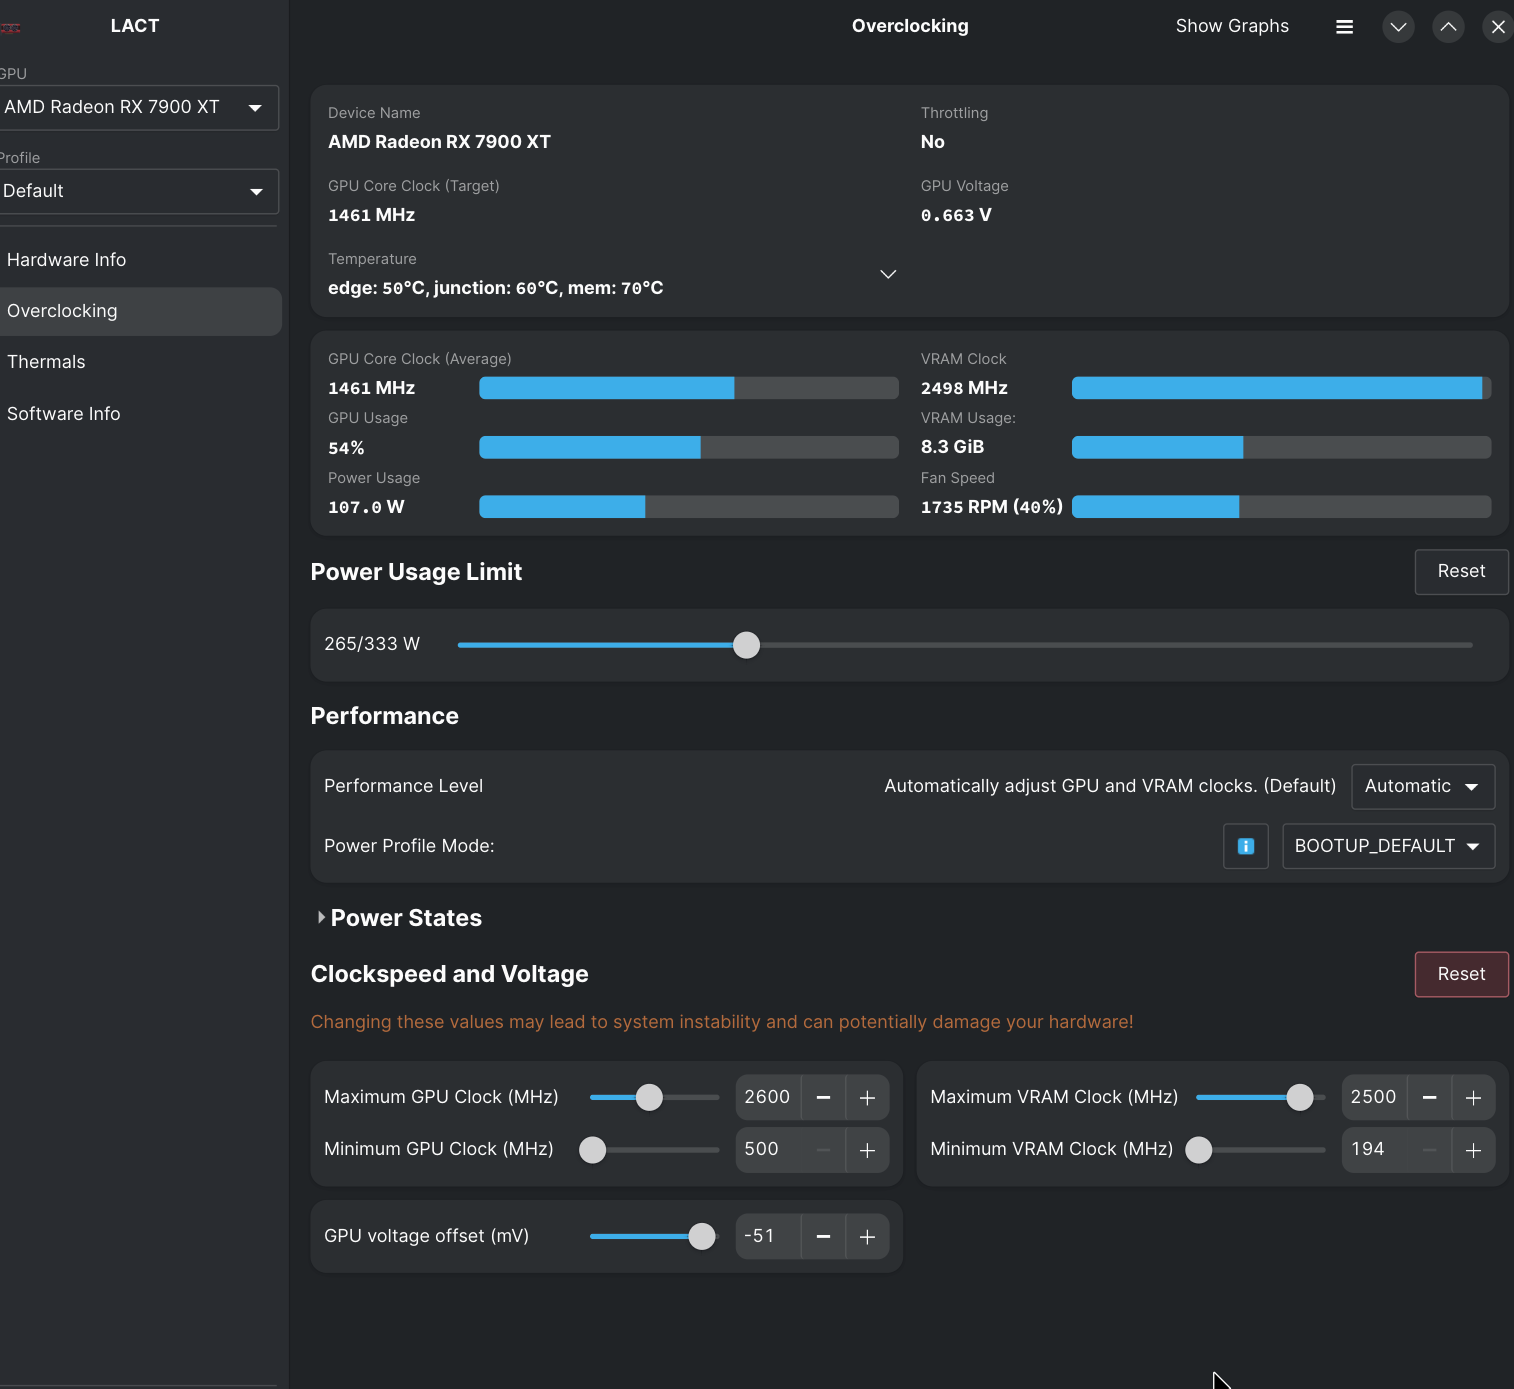Image resolution: width=1514 pixels, height=1389 pixels.
Task: Click the 265/333 W power limit value
Action: [372, 644]
